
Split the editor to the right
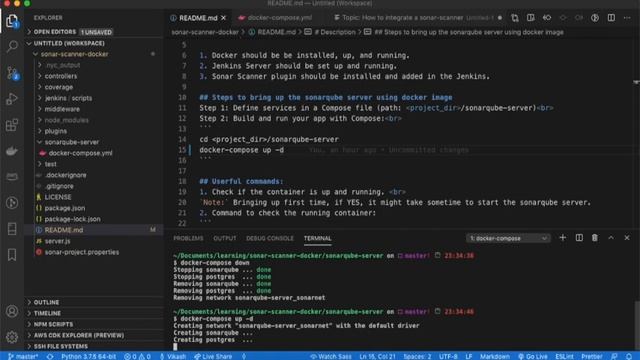pos(611,18)
